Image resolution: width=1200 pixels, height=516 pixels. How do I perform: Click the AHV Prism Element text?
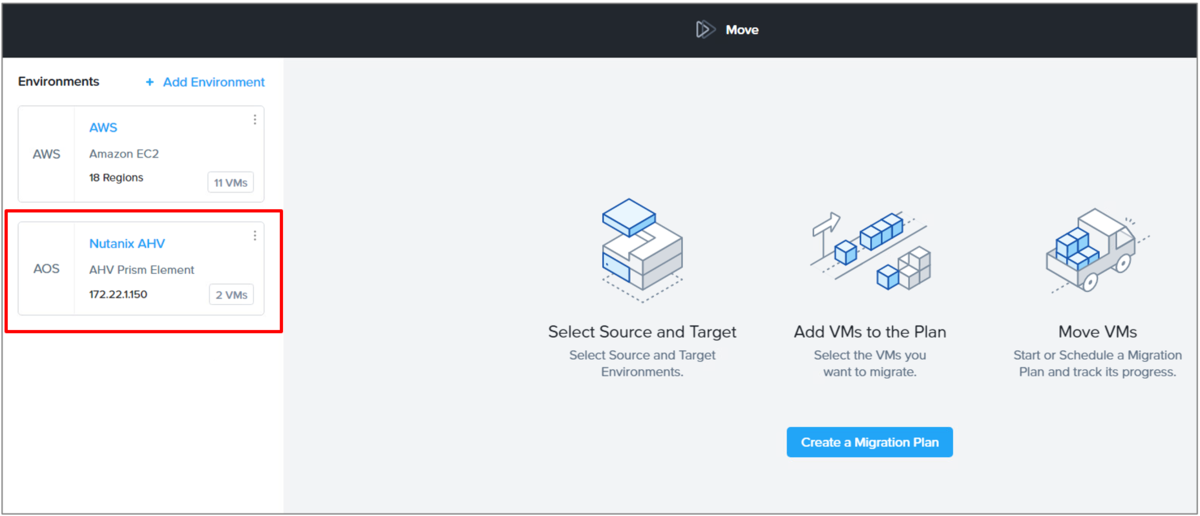142,270
